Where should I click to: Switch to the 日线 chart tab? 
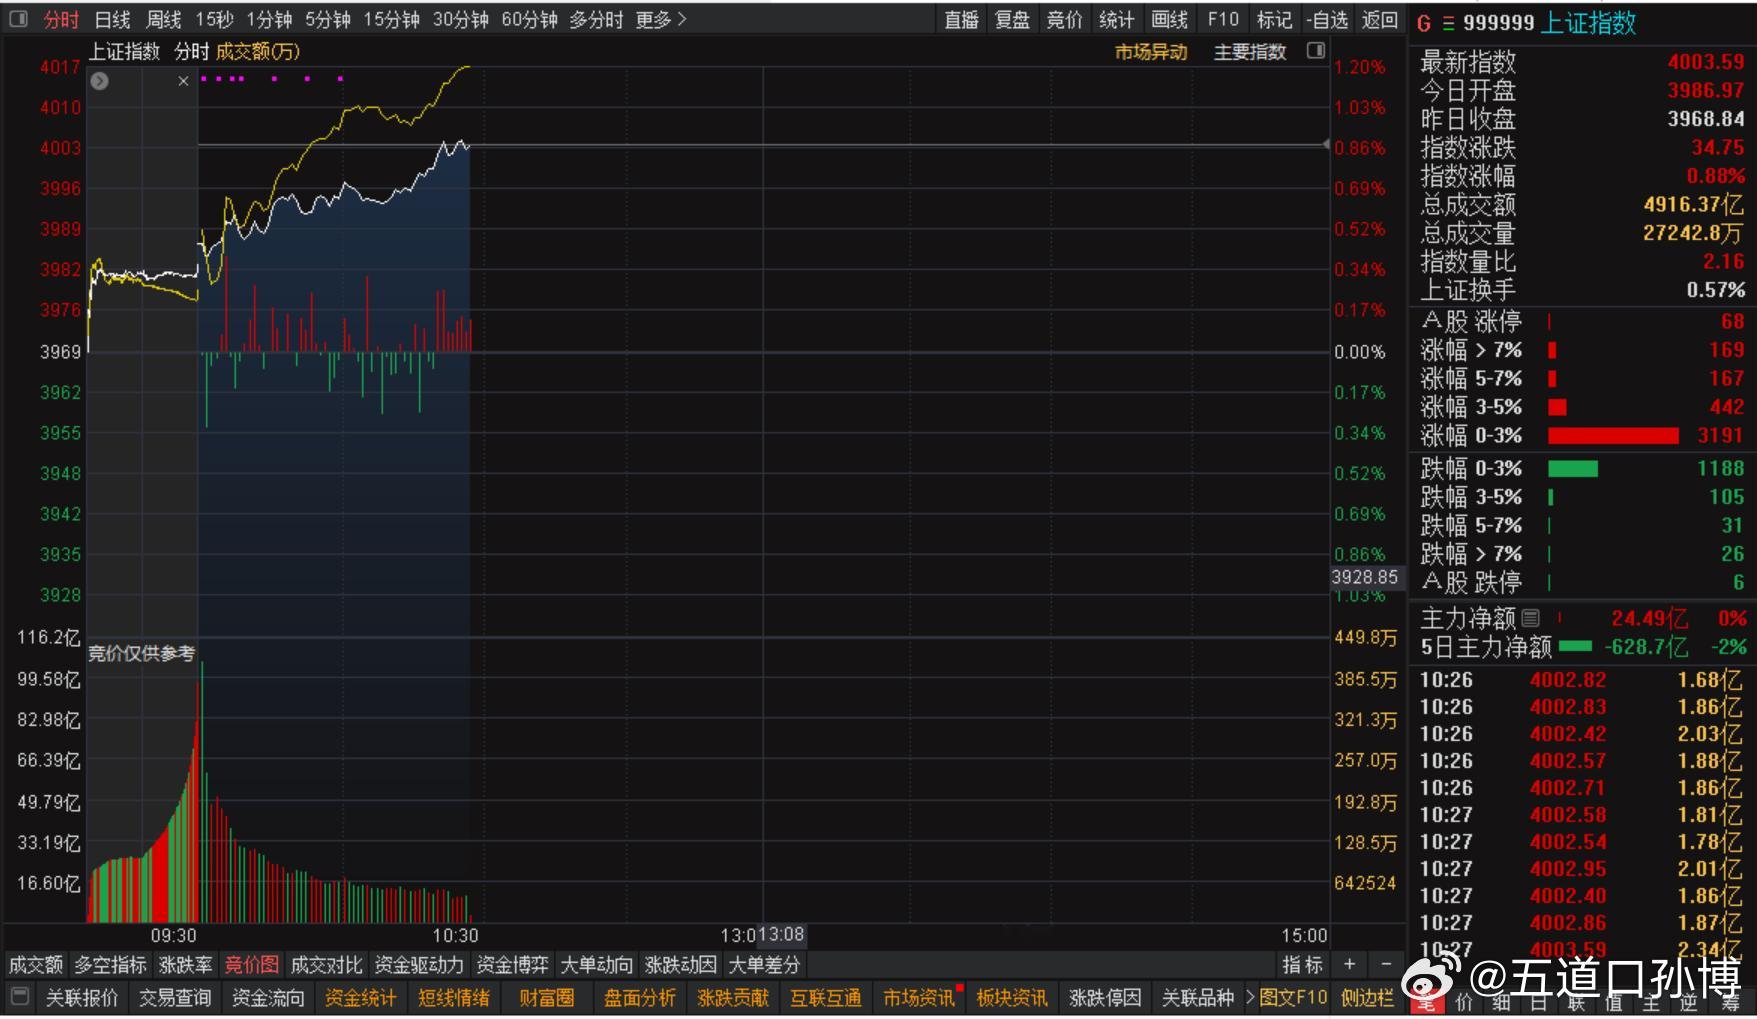tap(112, 19)
